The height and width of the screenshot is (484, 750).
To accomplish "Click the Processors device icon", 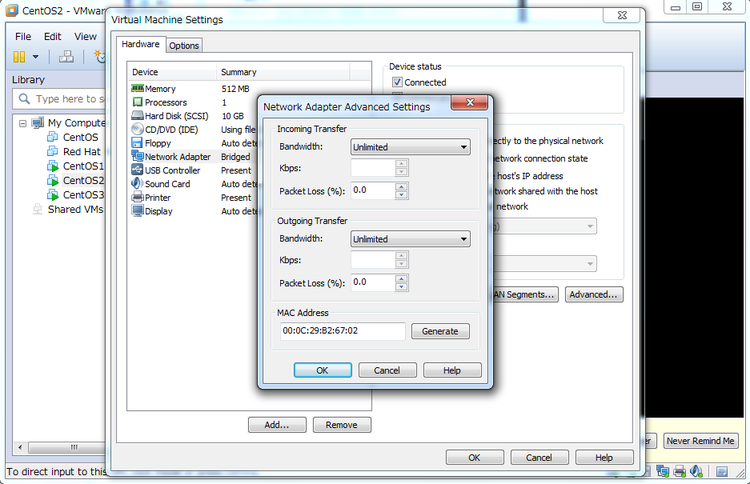I will [x=137, y=102].
